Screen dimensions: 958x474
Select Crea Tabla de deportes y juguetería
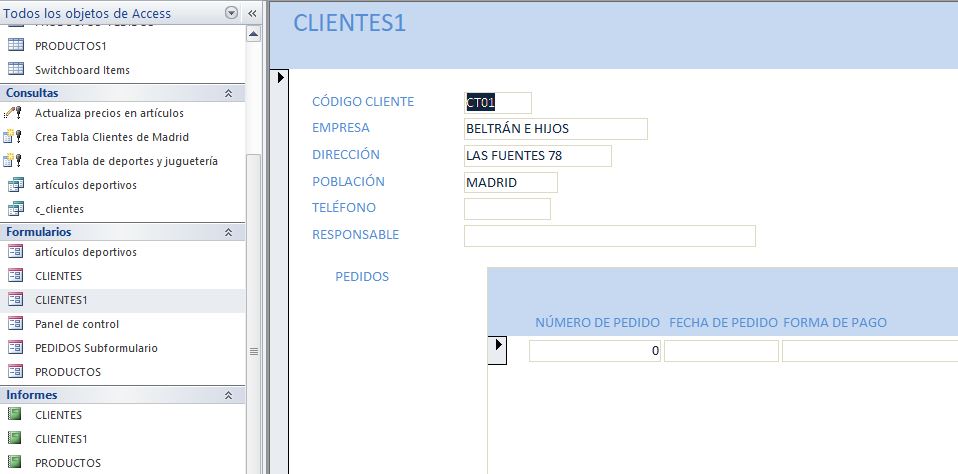click(126, 161)
